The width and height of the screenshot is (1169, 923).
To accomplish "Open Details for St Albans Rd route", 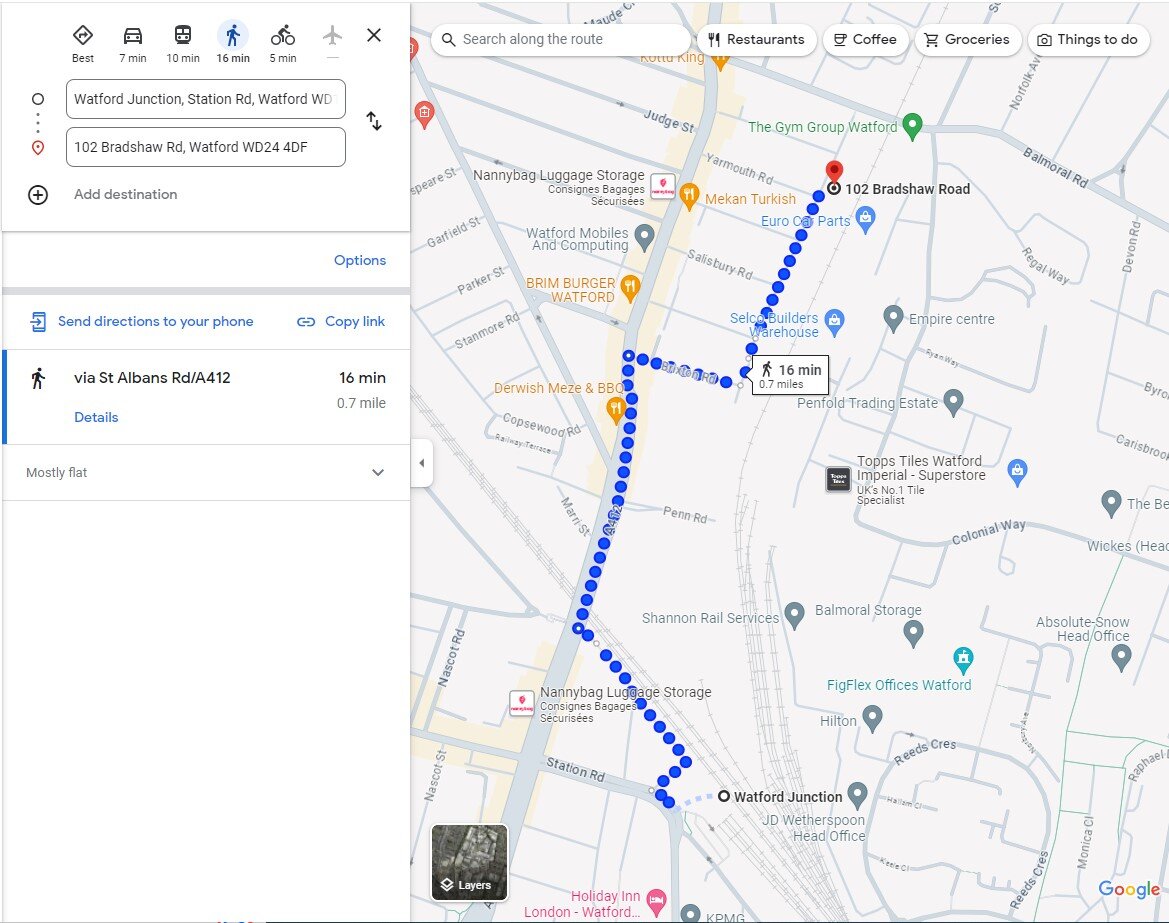I will coord(96,417).
